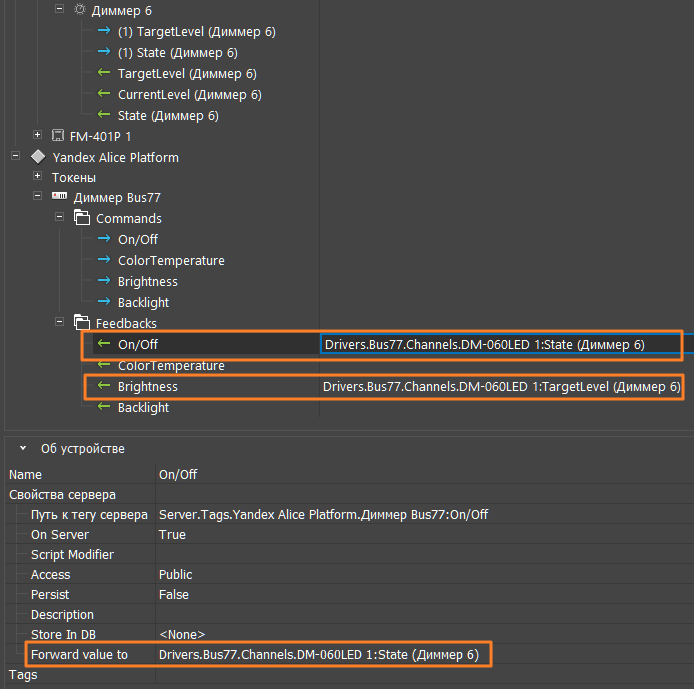The width and height of the screenshot is (694, 689).
Task: Click the FM-401P 1 device icon
Action: point(58,136)
